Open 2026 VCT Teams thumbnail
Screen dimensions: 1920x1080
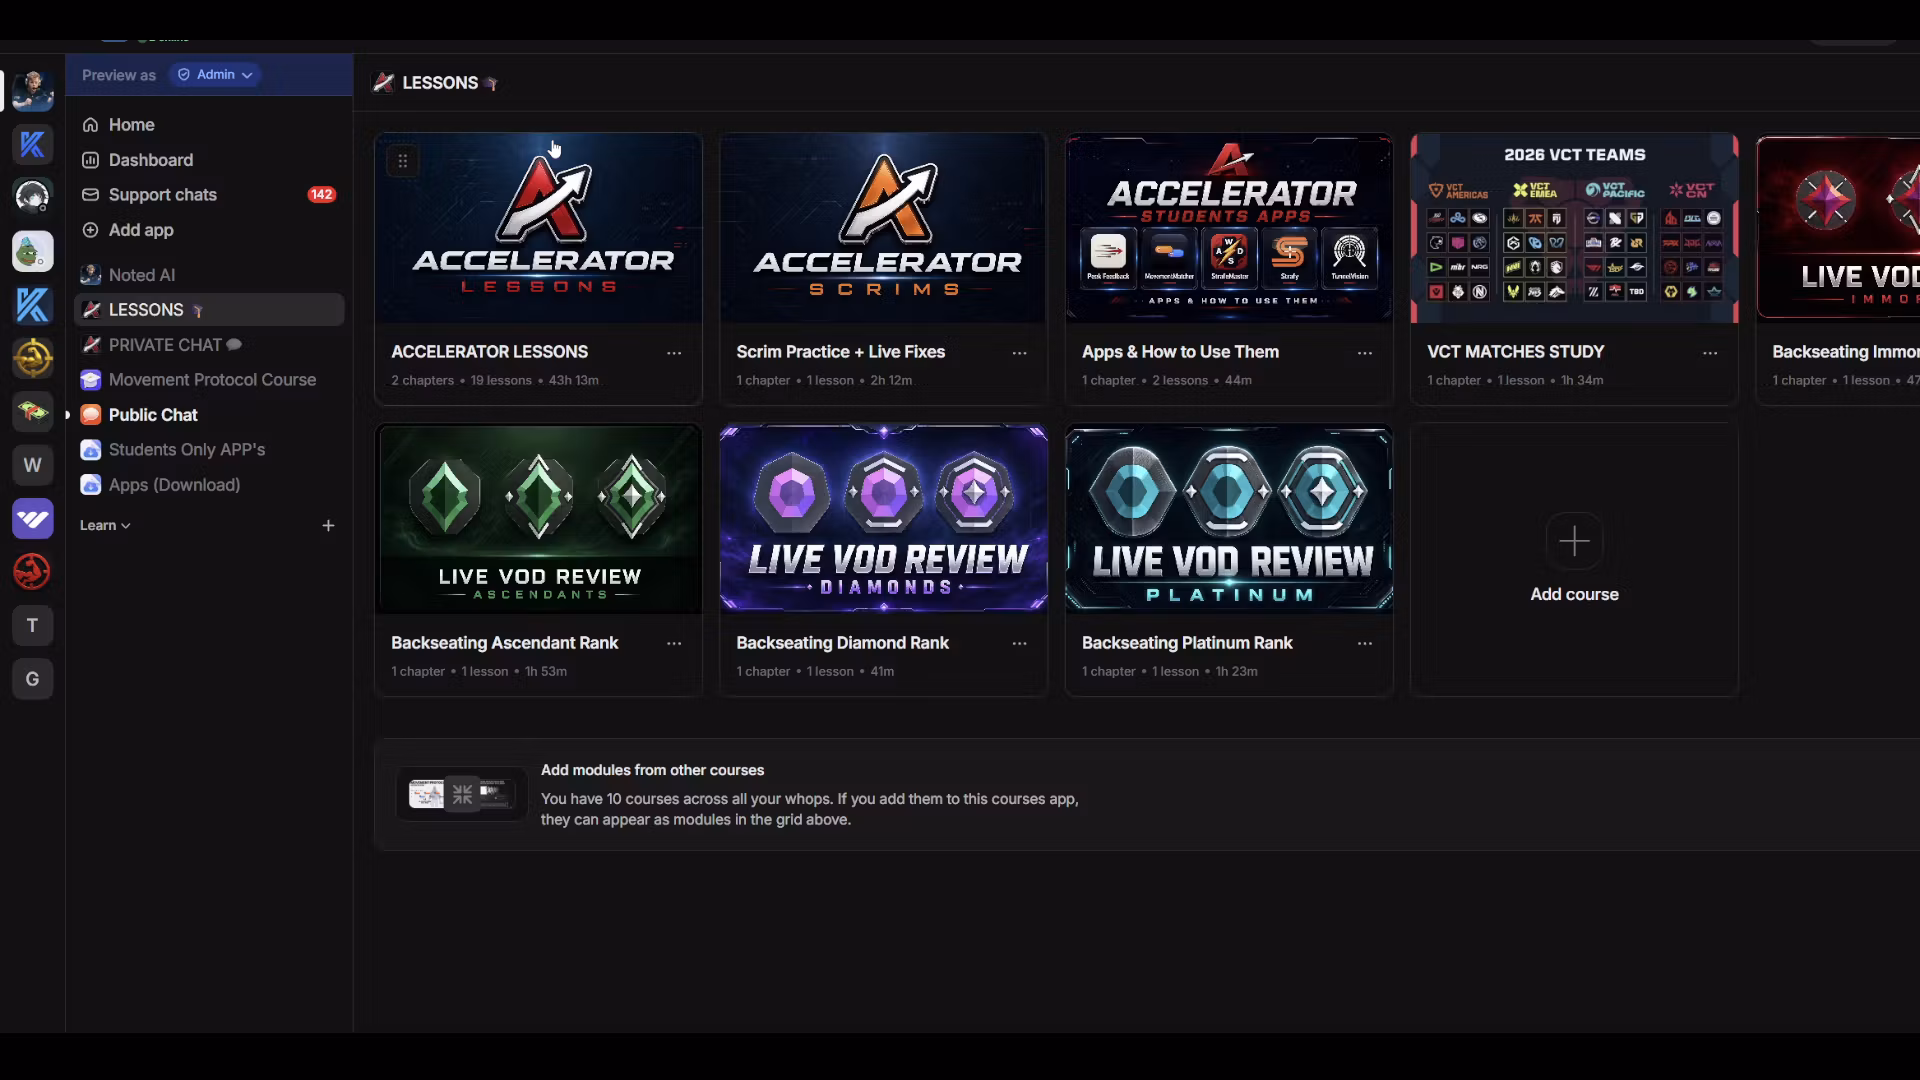point(1574,228)
